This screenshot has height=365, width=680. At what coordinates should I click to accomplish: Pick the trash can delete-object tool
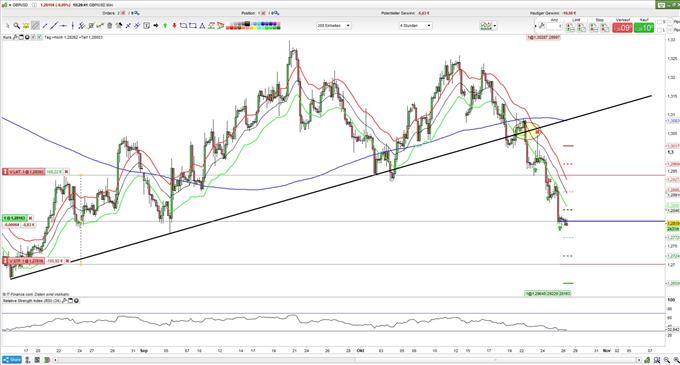[x=109, y=26]
